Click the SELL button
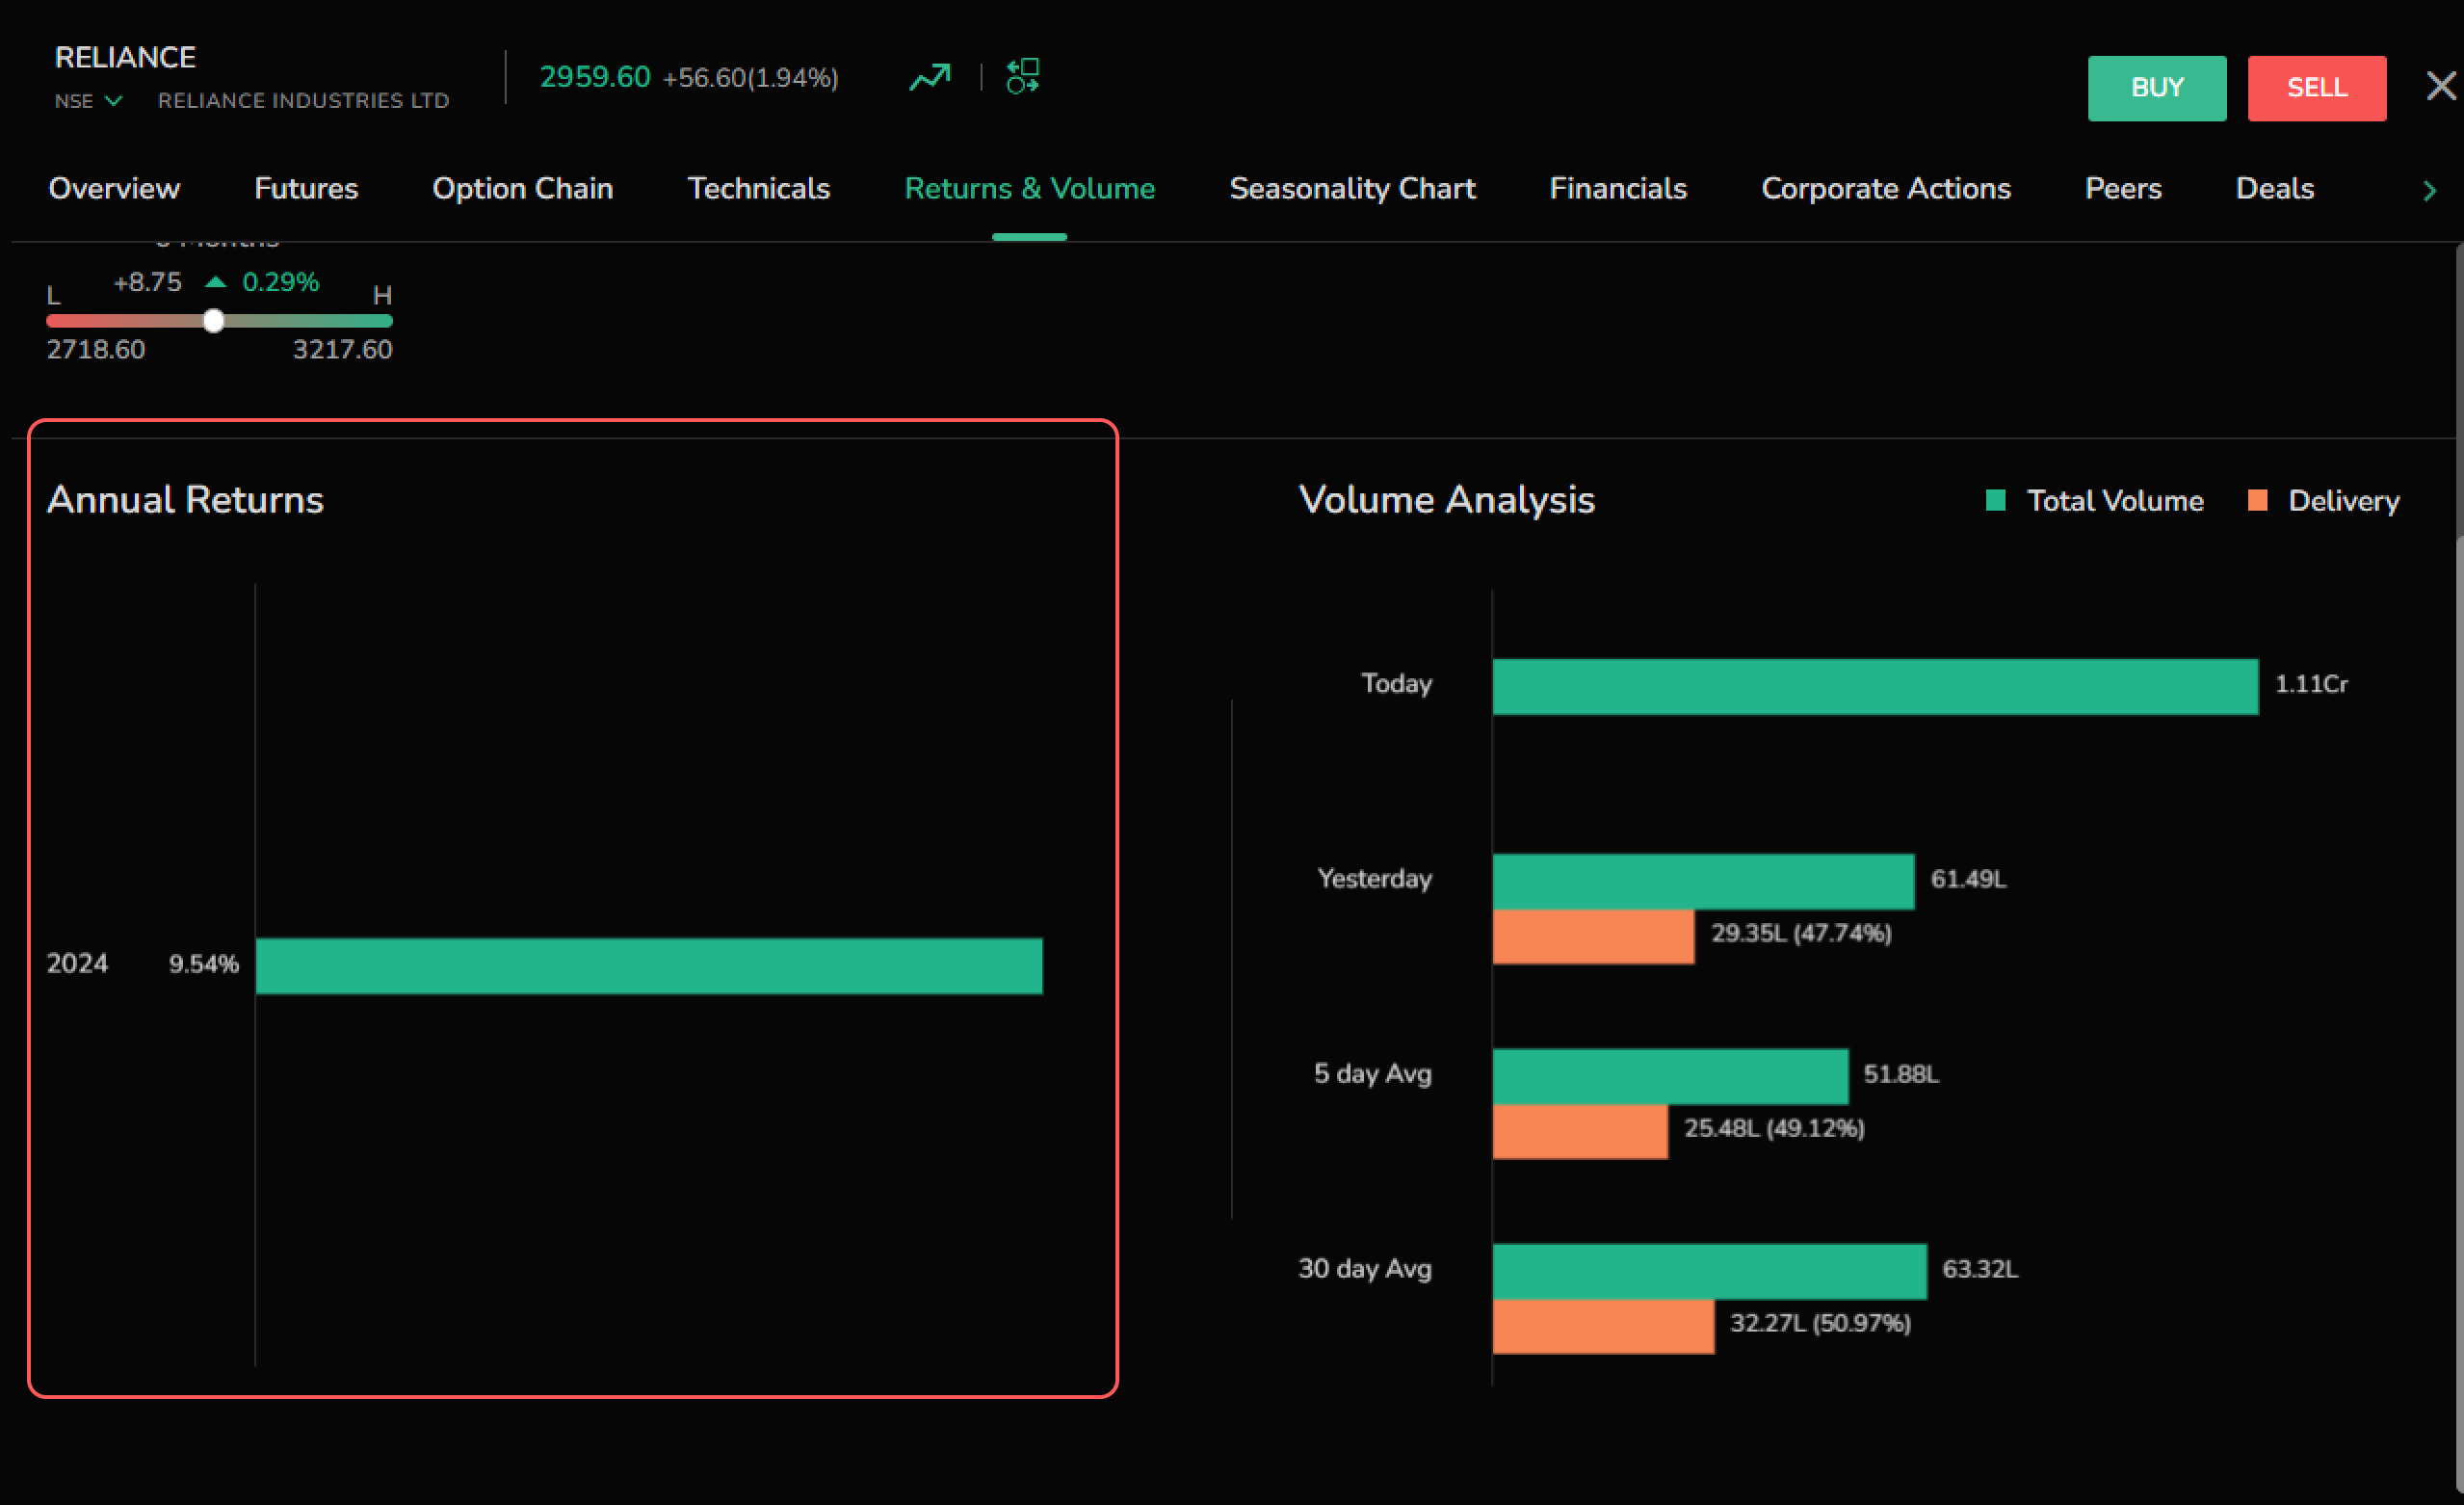 pos(2317,88)
